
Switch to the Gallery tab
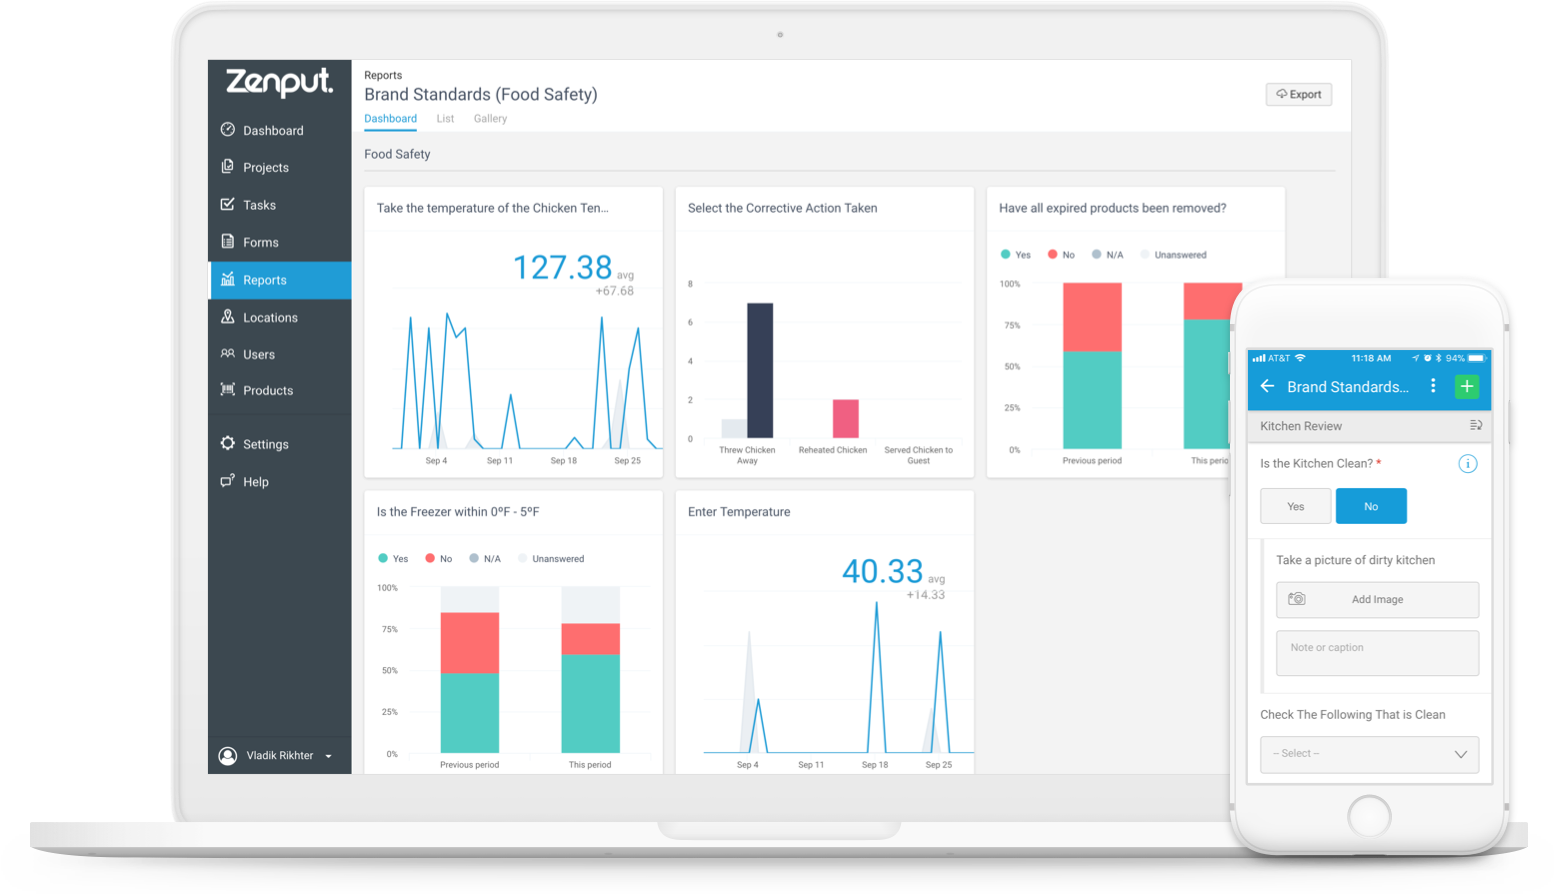(x=490, y=119)
